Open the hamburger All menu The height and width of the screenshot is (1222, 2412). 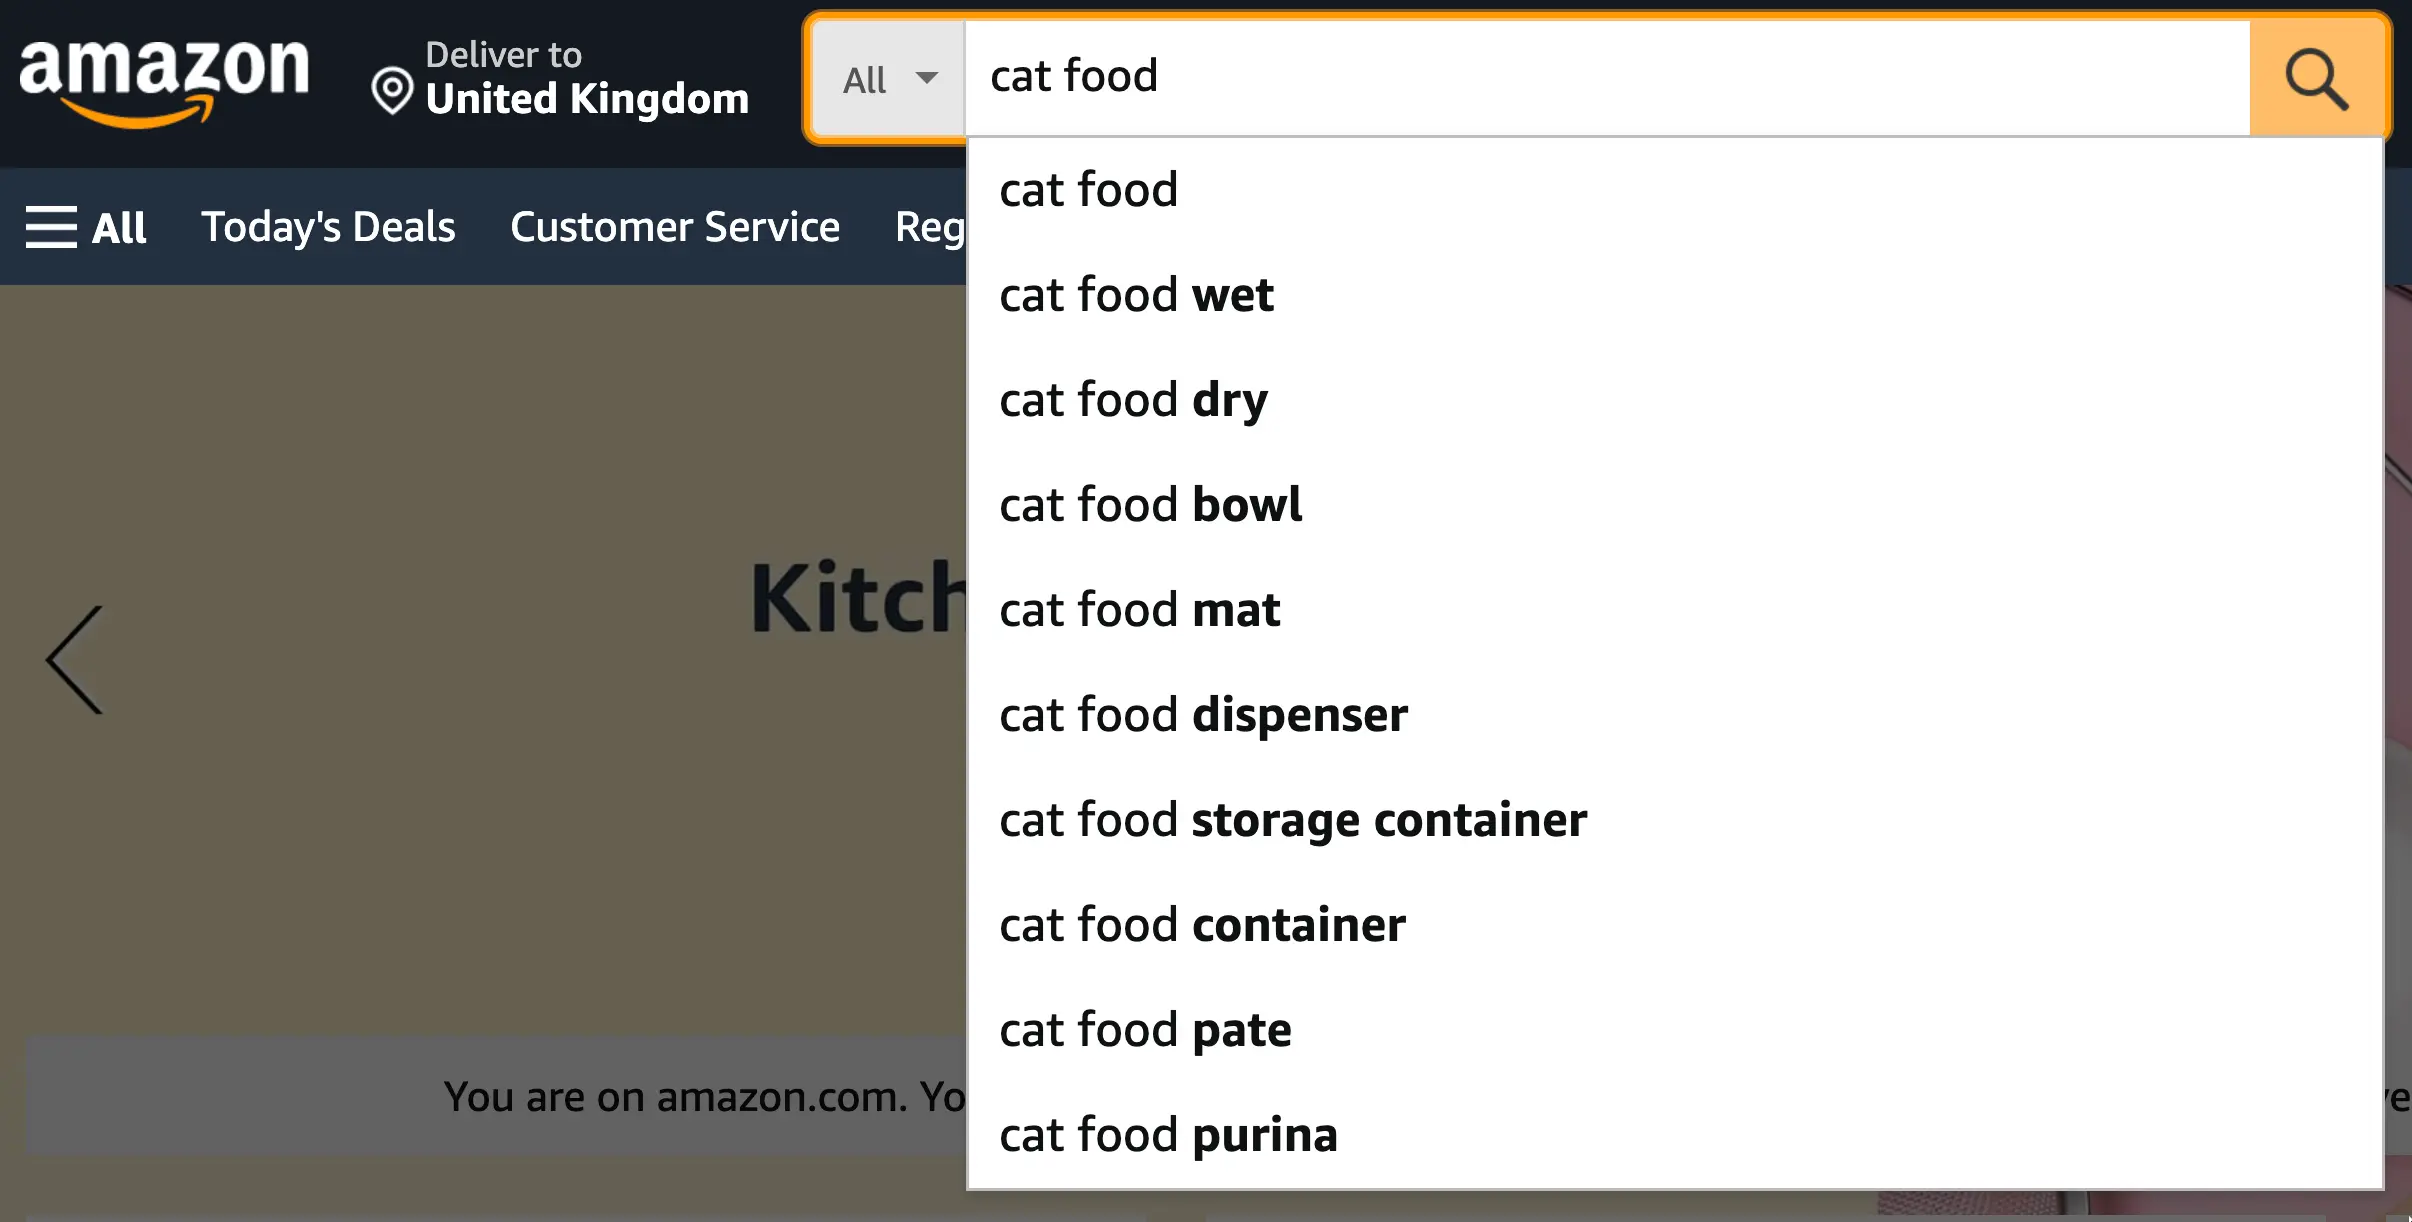click(86, 227)
